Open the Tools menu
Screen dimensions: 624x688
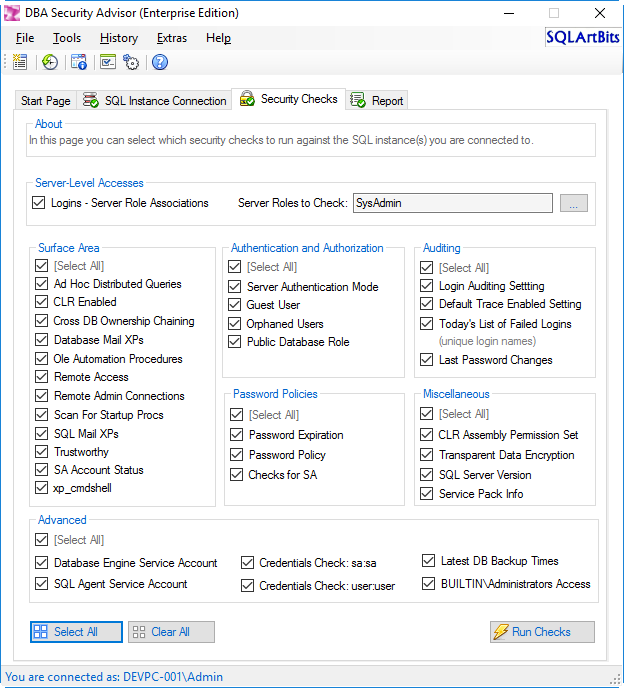click(67, 38)
